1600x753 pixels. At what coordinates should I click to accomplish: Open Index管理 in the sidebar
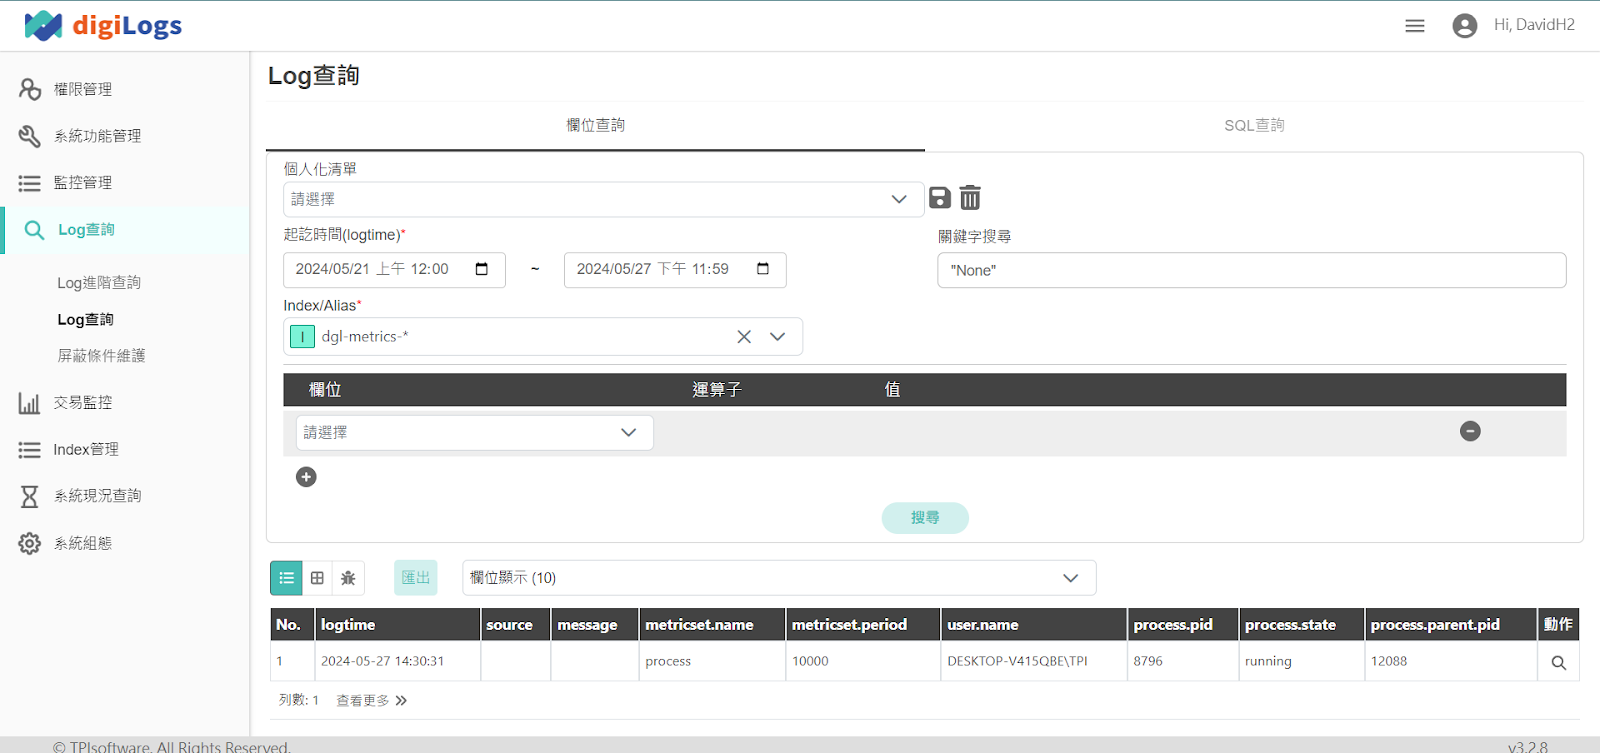click(86, 450)
